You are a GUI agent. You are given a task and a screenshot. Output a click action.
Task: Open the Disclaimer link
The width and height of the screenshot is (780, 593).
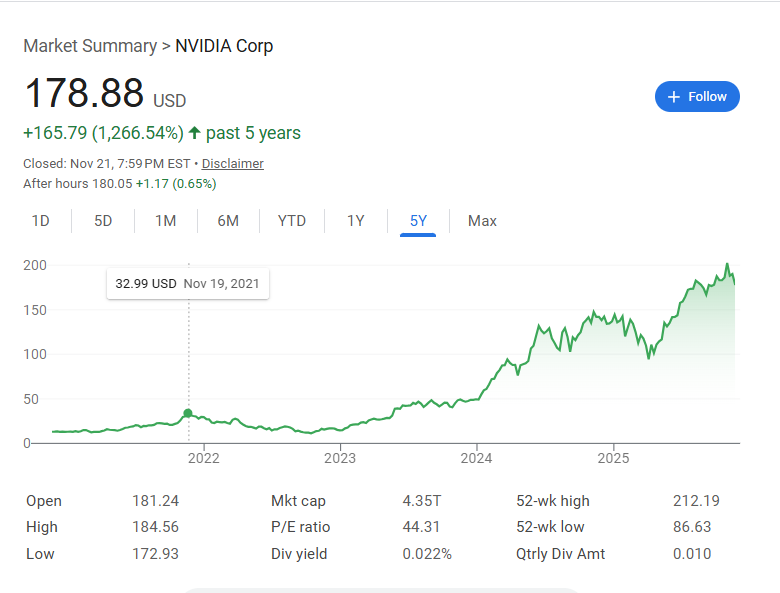pos(233,163)
